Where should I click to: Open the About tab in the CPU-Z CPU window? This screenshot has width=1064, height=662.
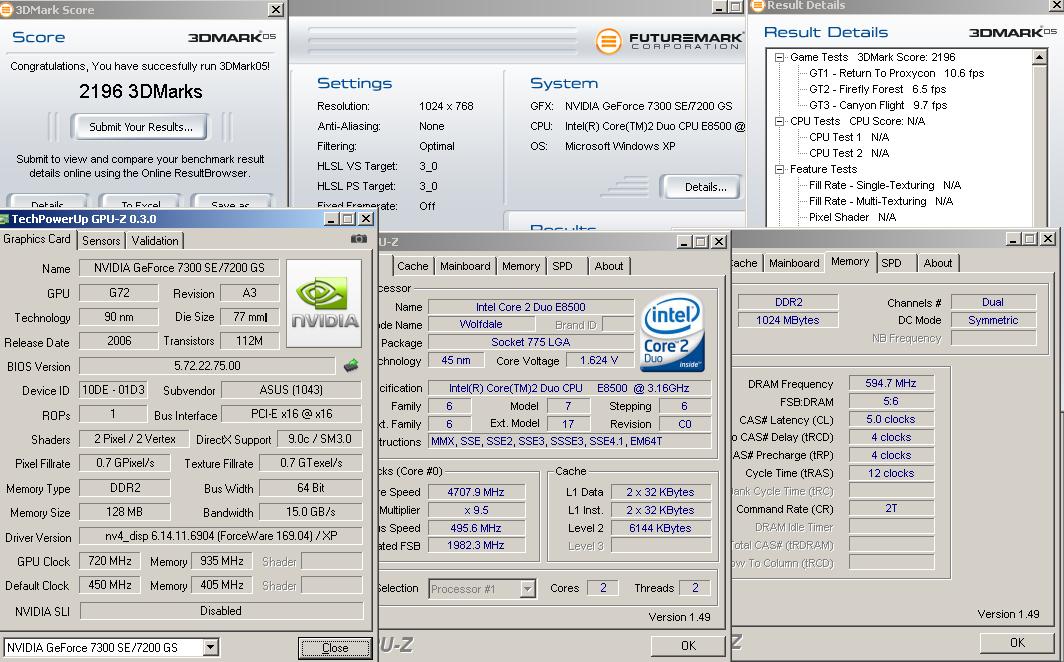[x=609, y=266]
